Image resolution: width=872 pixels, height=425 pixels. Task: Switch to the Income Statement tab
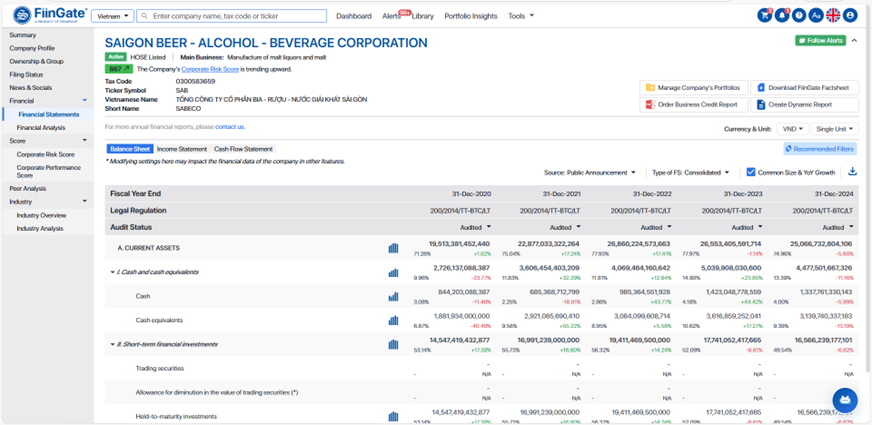181,149
